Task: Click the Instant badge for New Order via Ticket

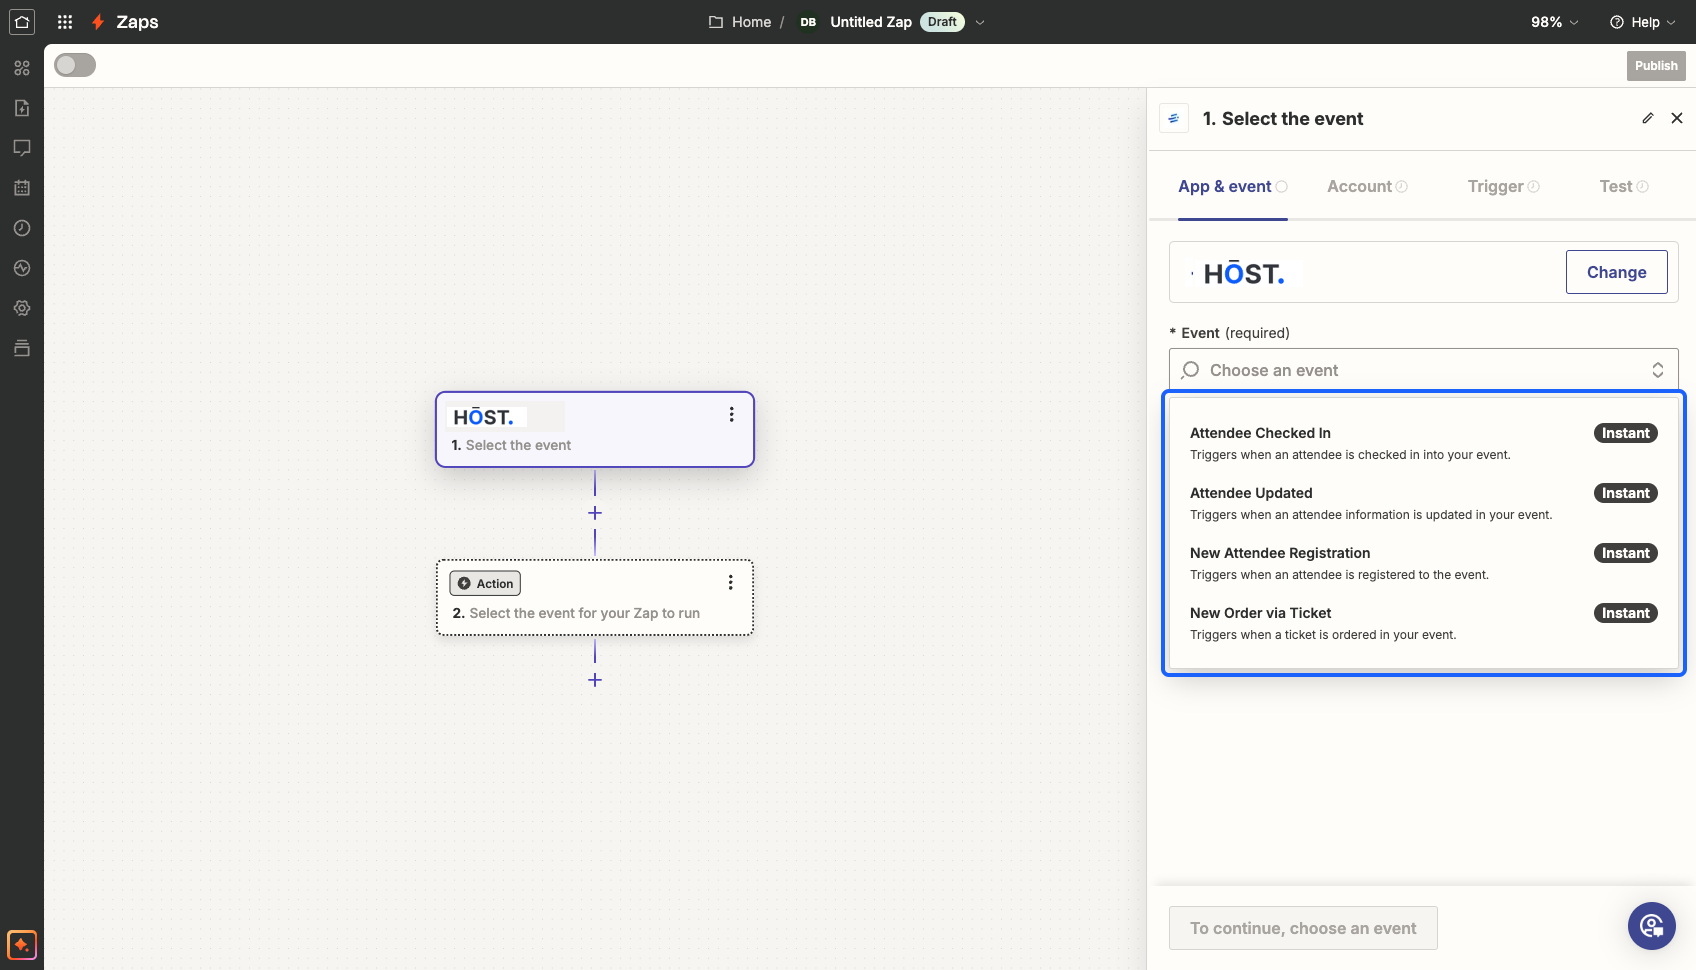Action: 1625,613
